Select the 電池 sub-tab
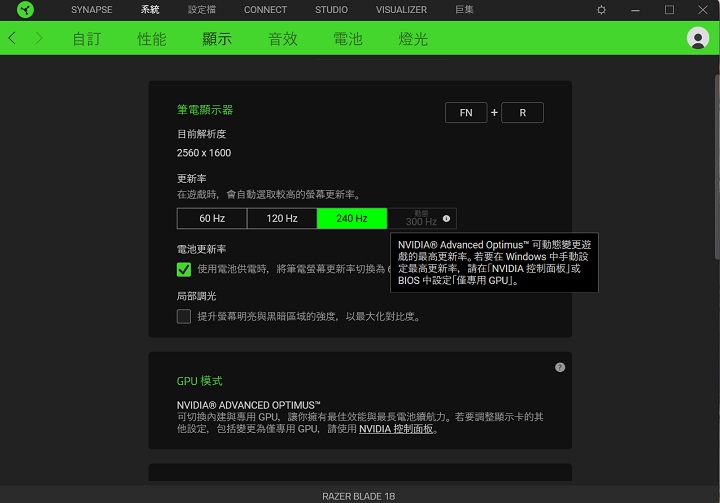The width and height of the screenshot is (720, 503). tap(348, 39)
